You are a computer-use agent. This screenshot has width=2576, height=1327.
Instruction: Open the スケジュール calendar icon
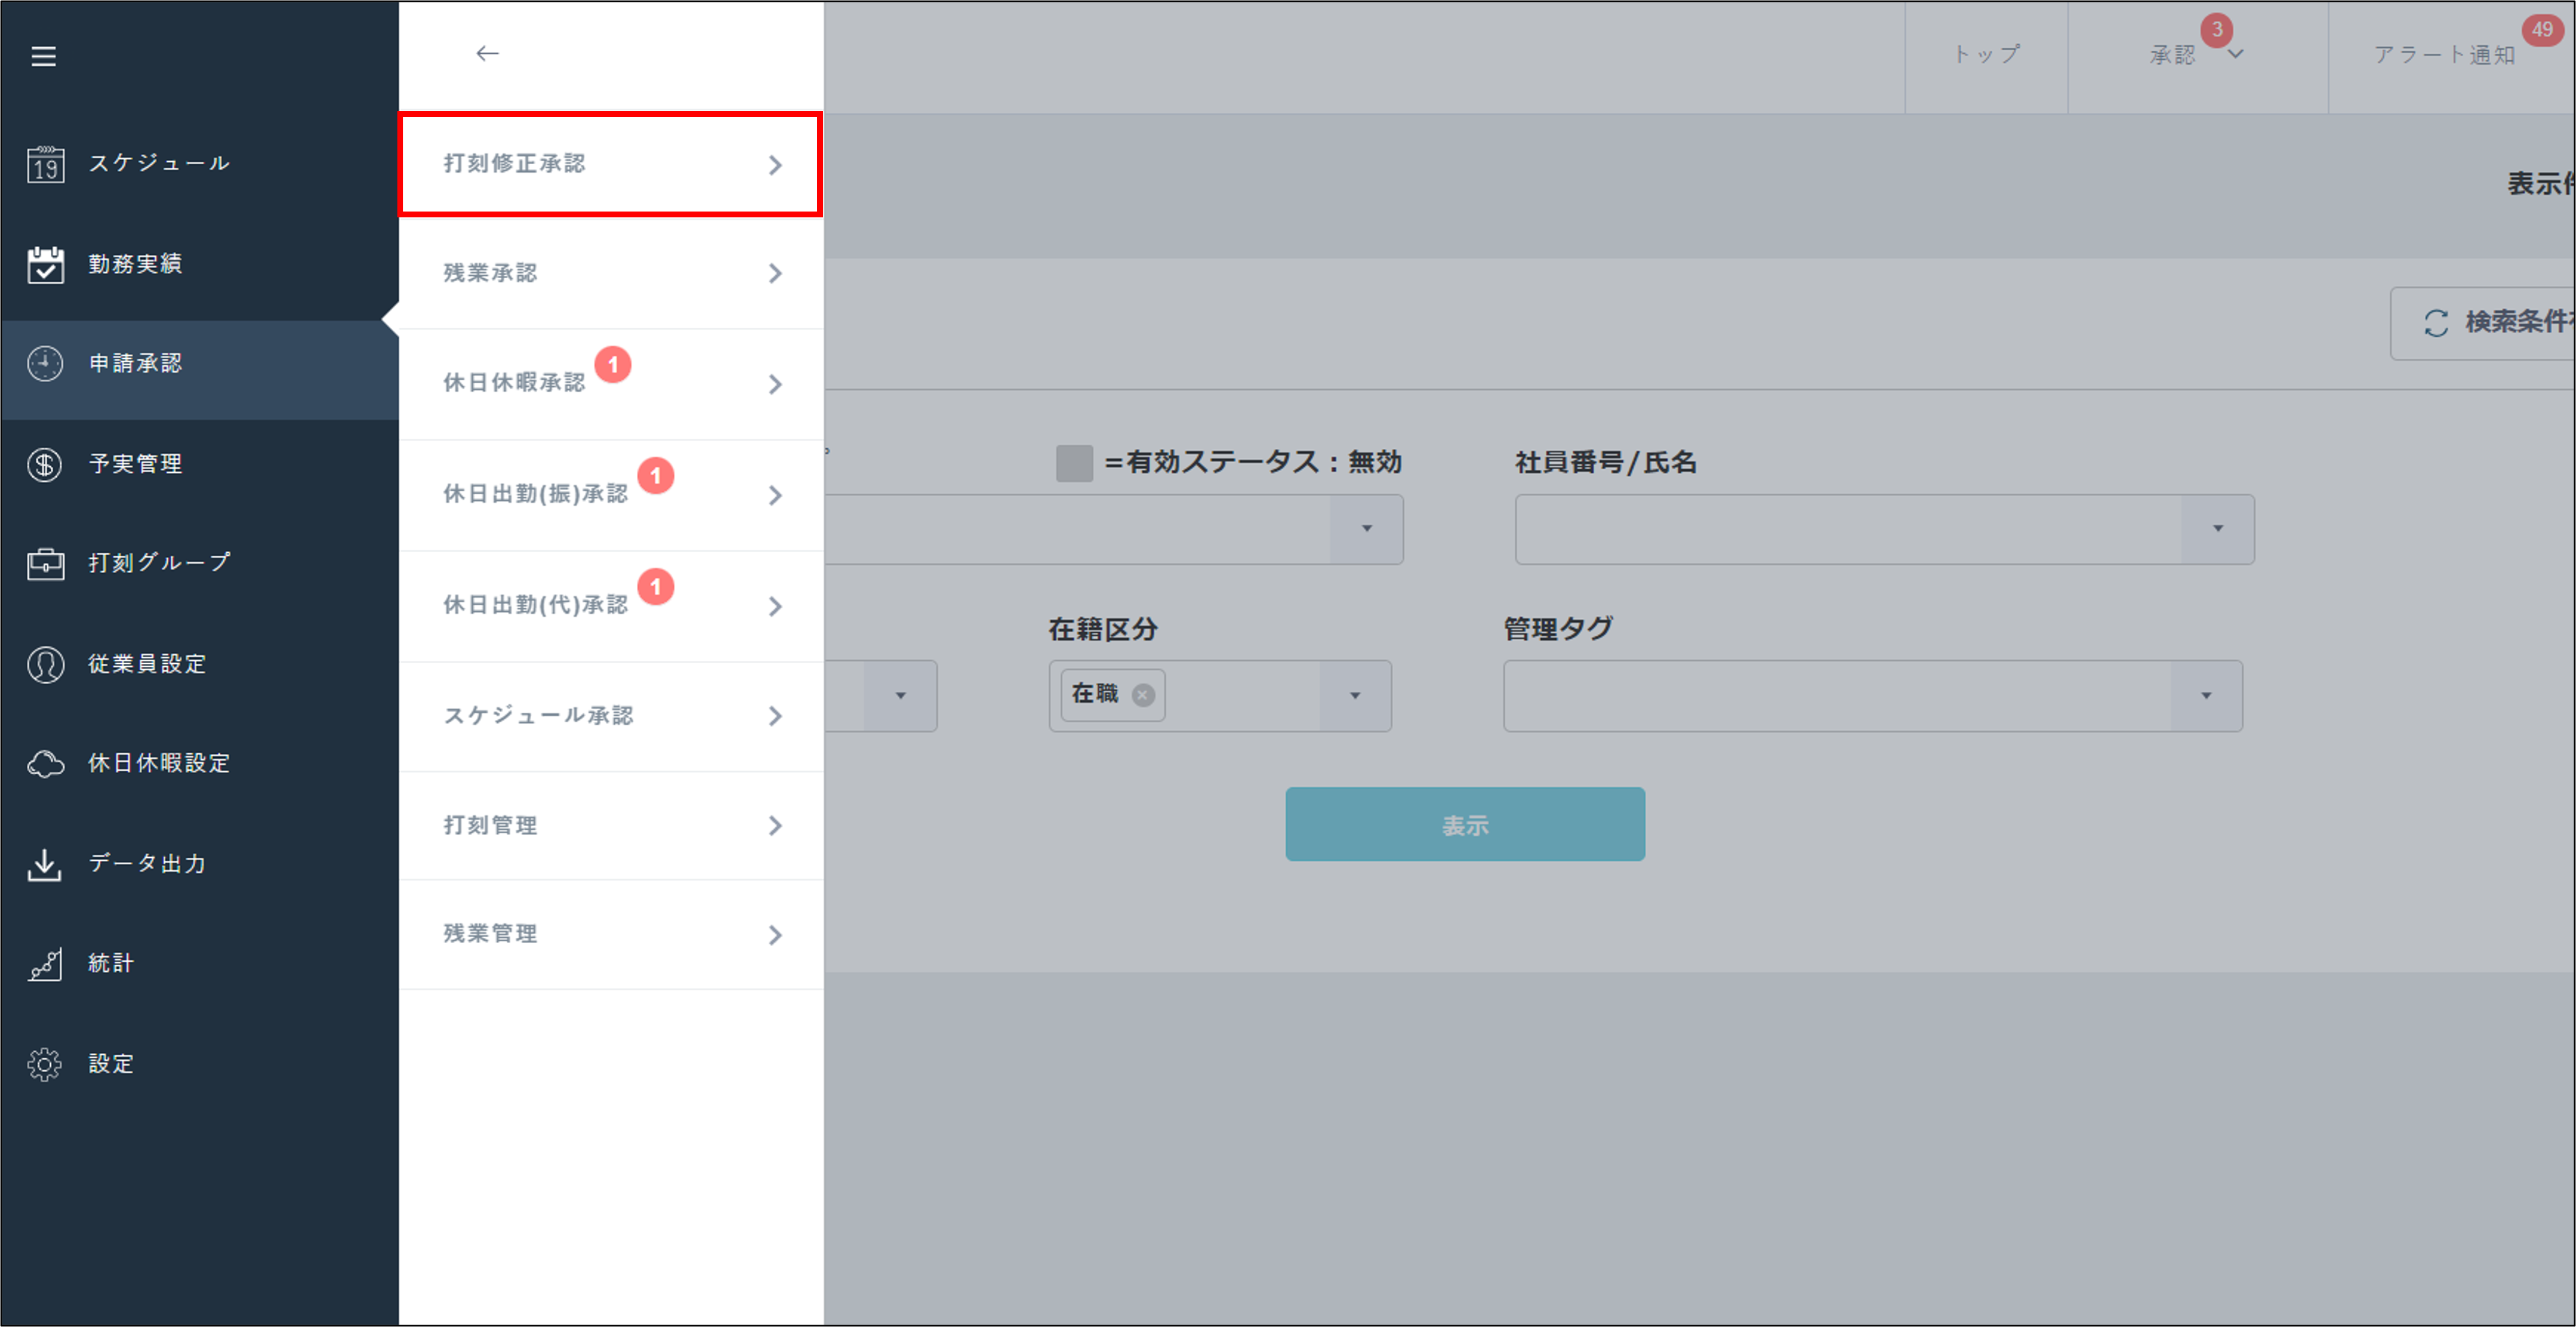pos(45,164)
